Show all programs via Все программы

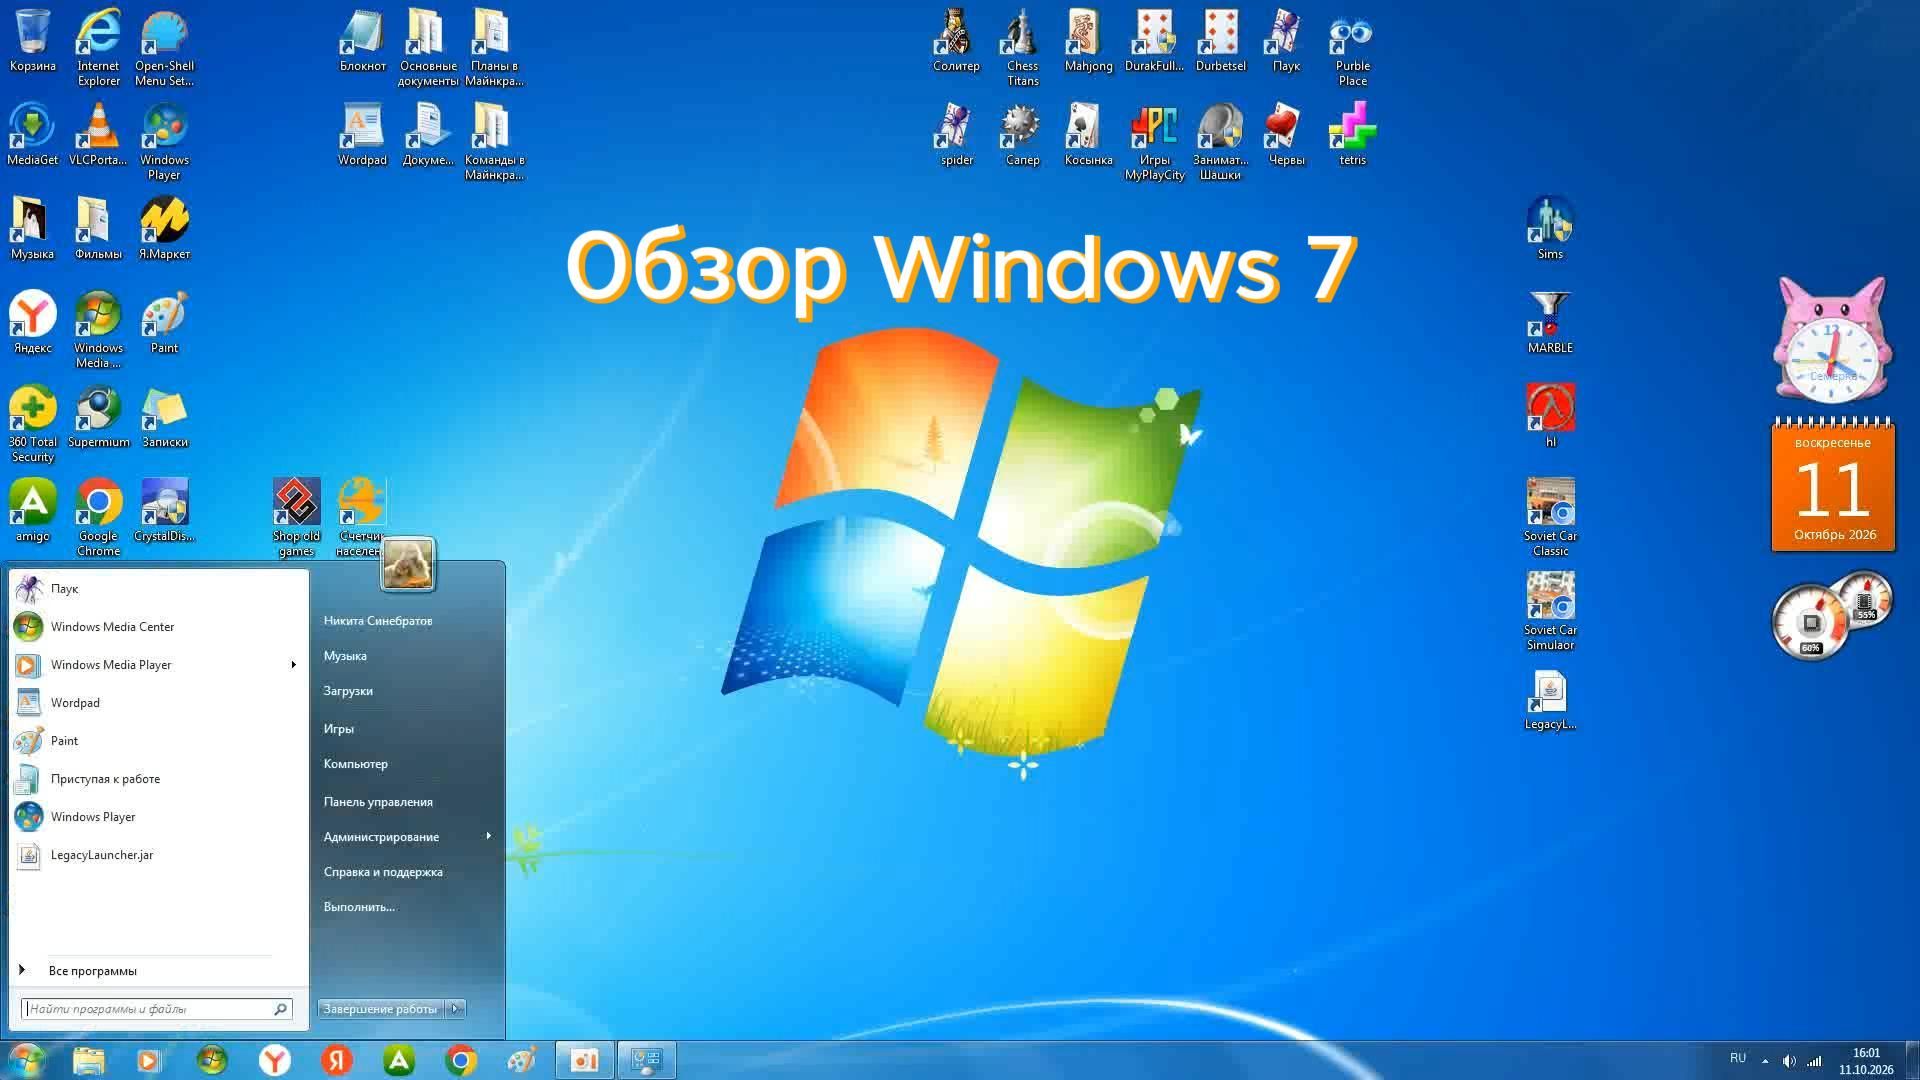[x=92, y=971]
